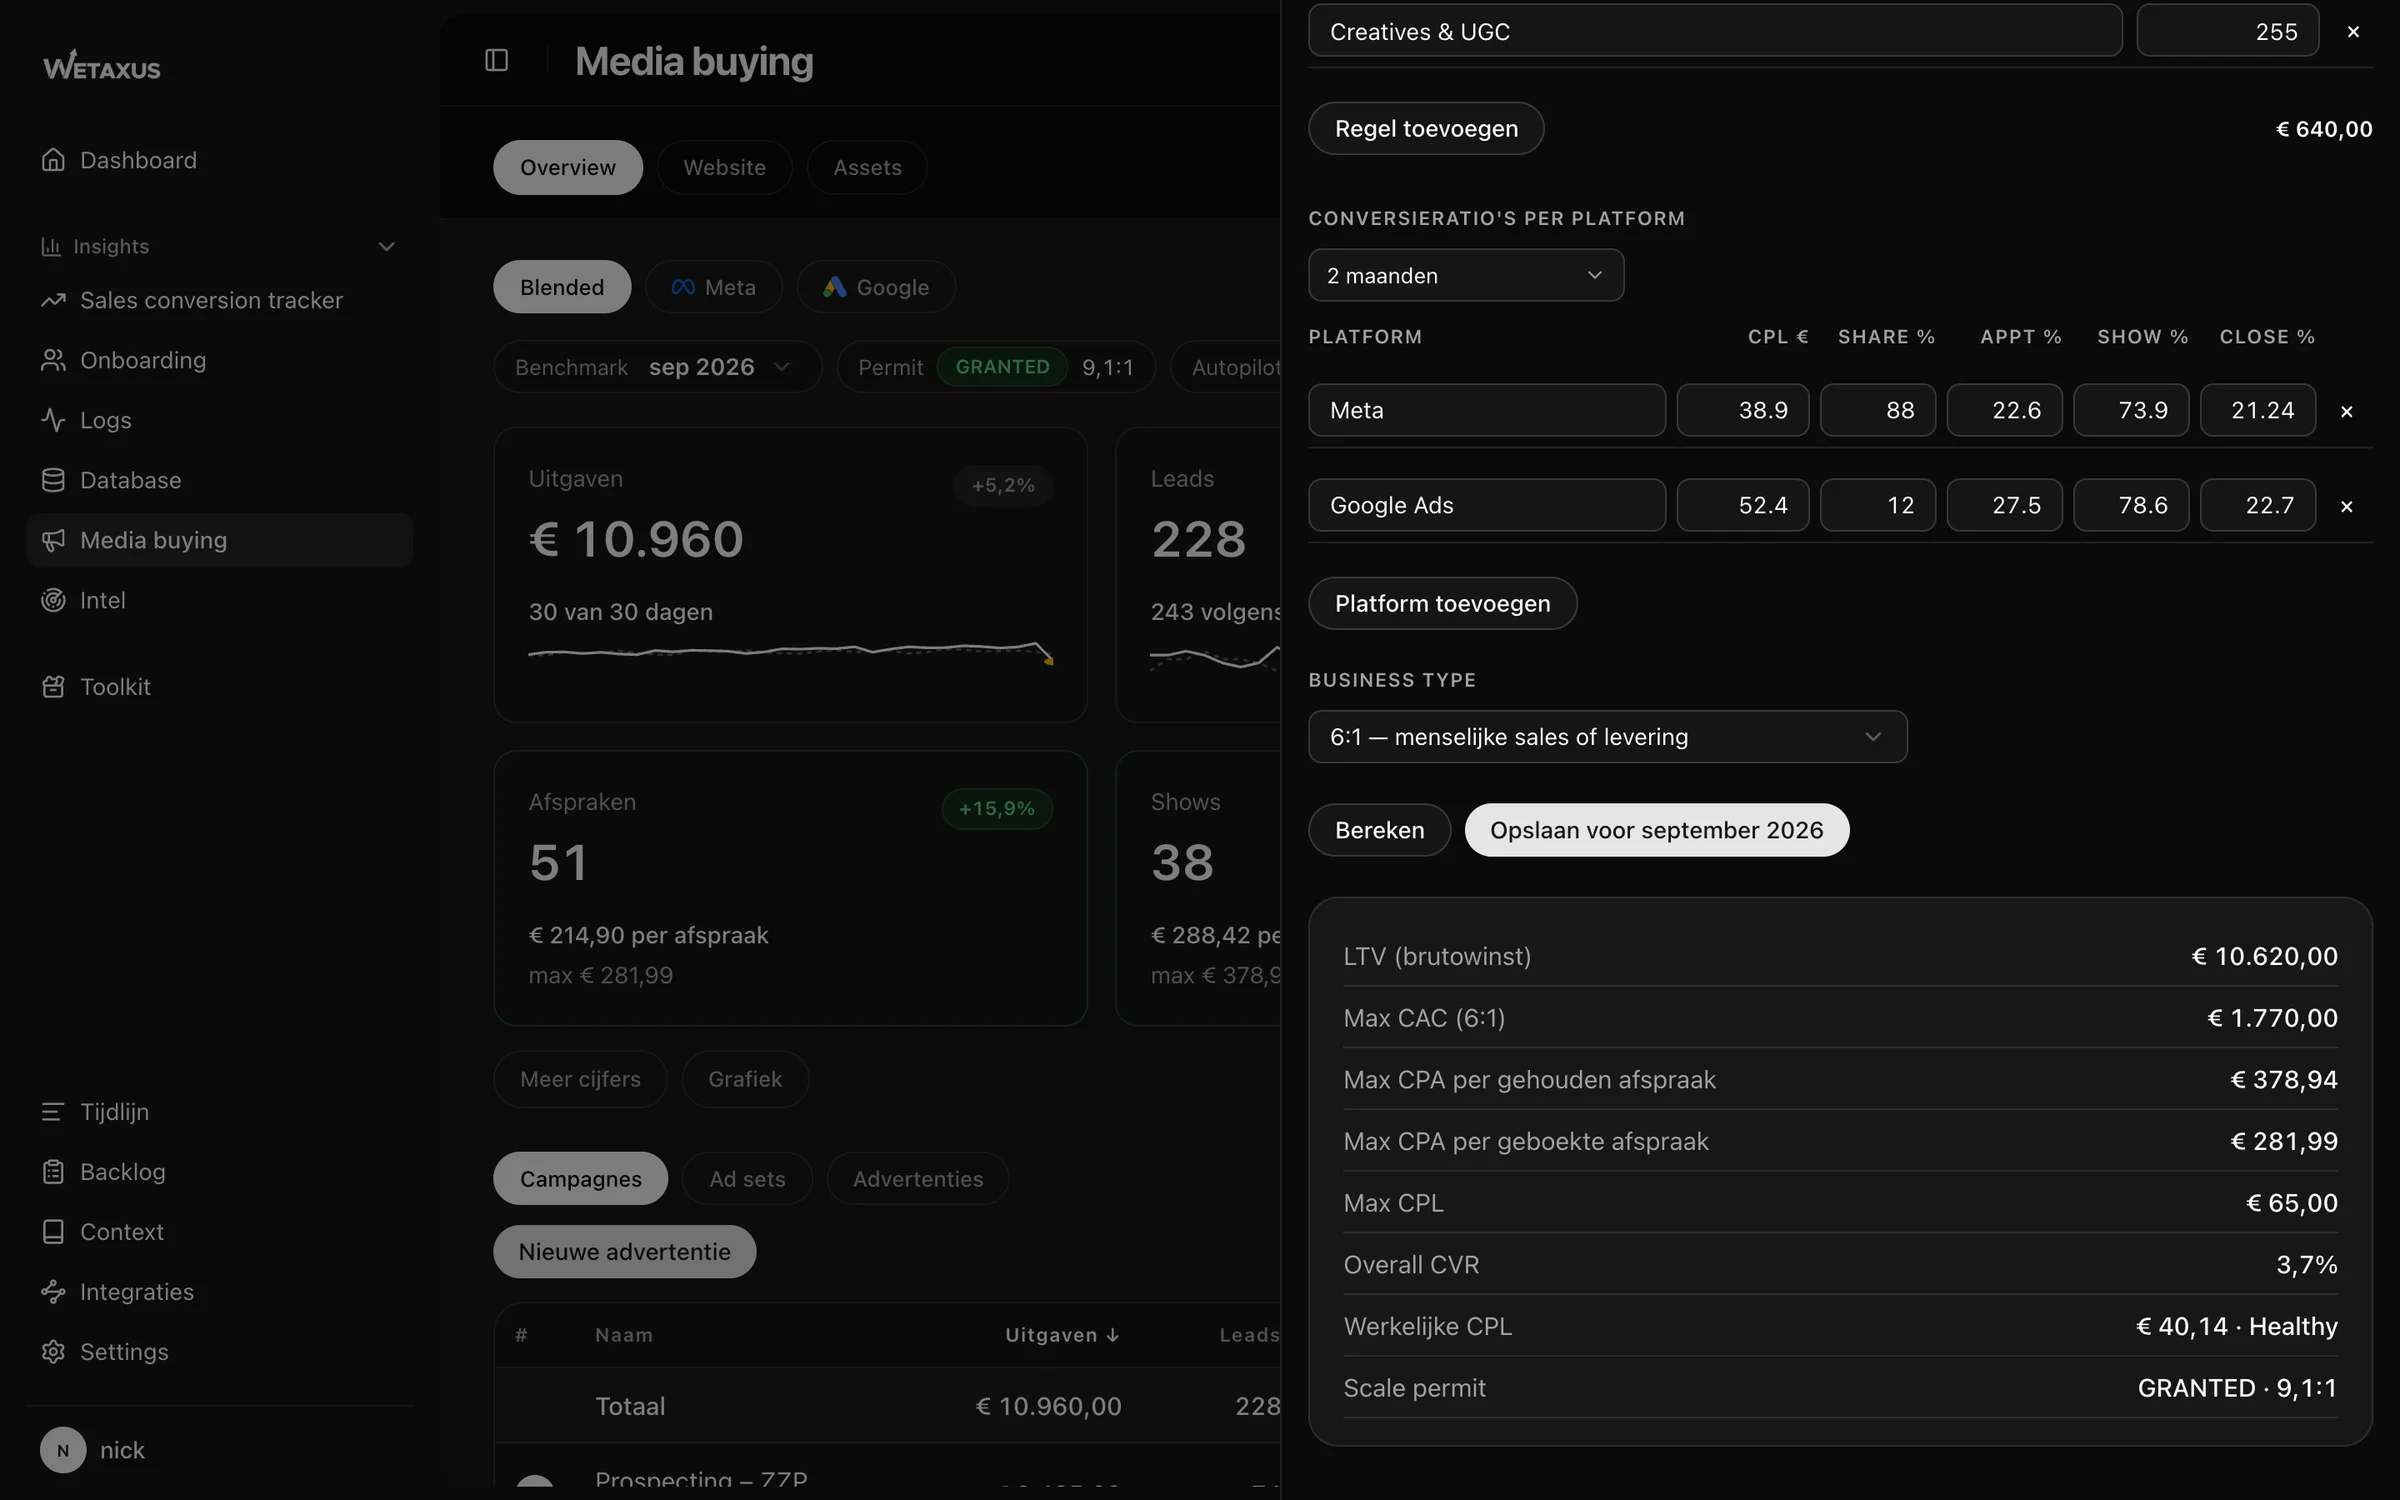Screen dimensions: 2400x1500
Task: Switch to the Overview tab
Action: 568,167
